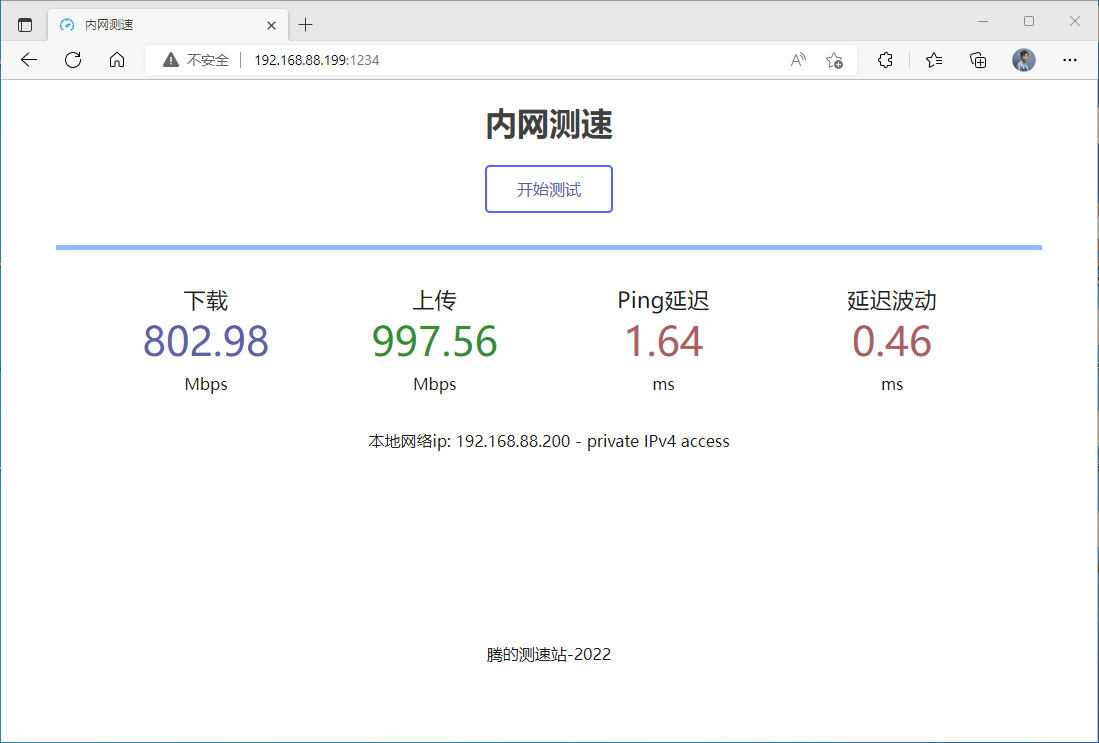
Task: Refresh the speed test page
Action: coord(73,60)
